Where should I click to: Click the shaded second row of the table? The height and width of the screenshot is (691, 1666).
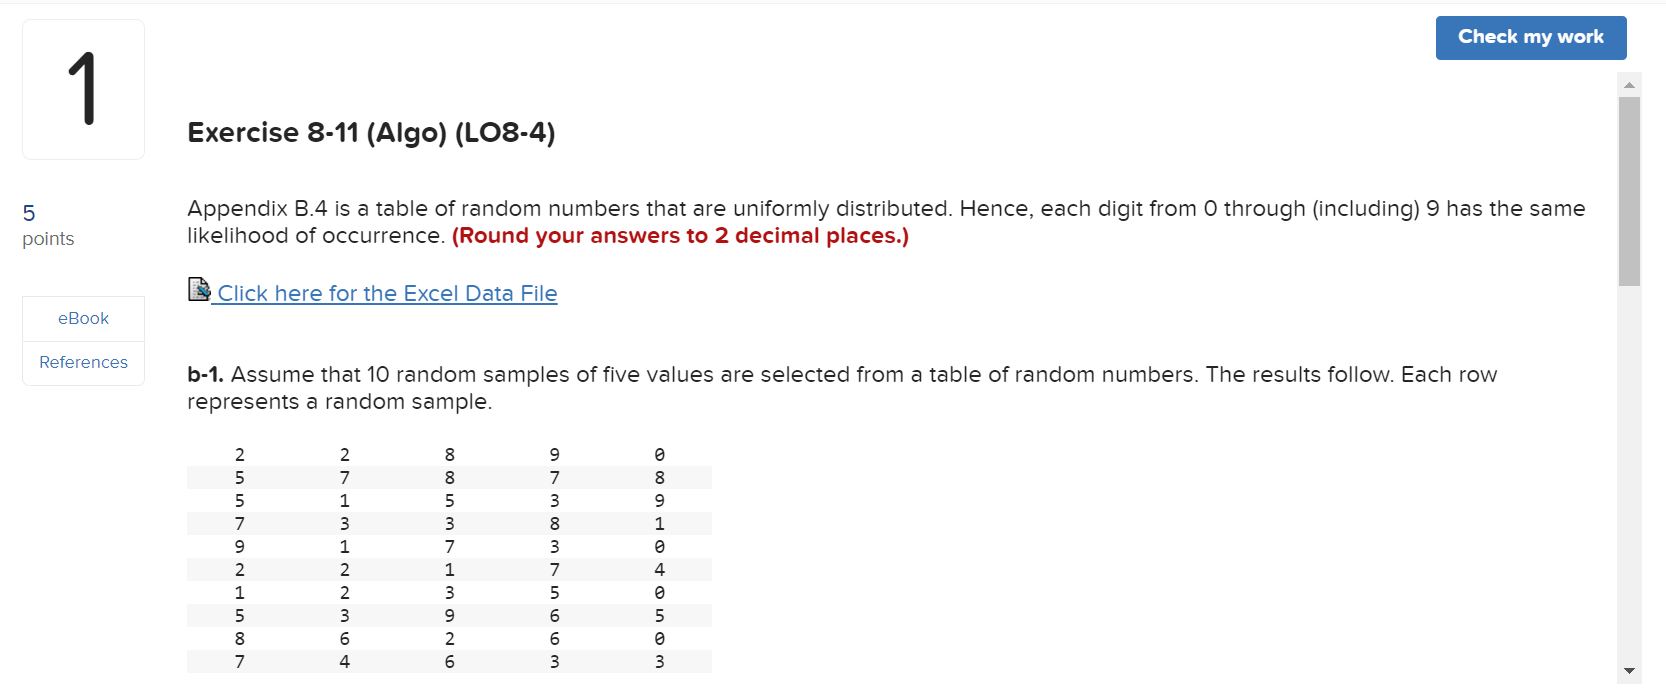coord(449,477)
